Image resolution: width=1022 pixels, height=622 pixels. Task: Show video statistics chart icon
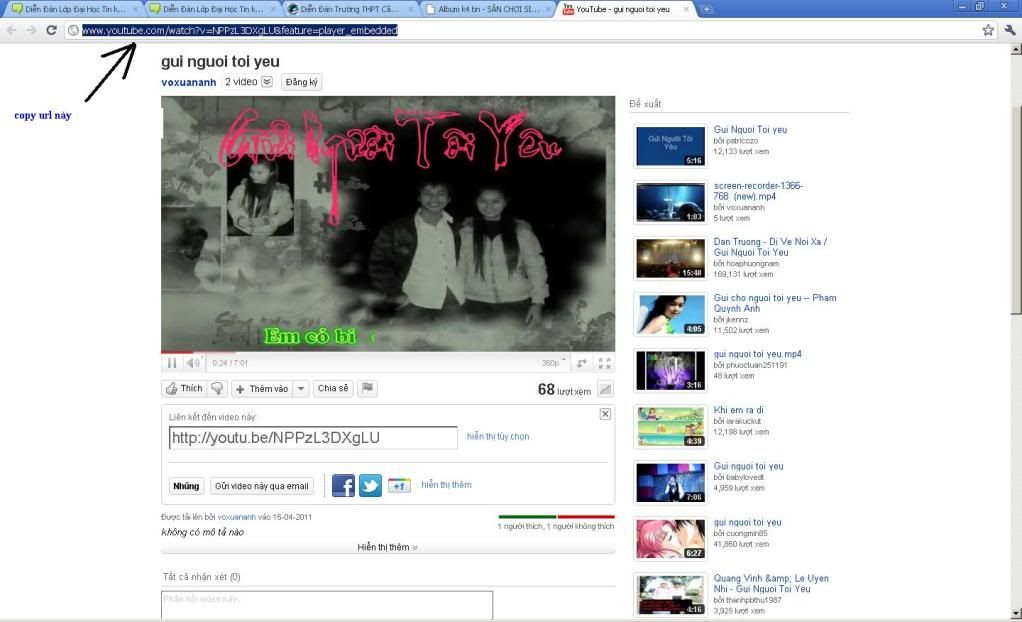(605, 389)
